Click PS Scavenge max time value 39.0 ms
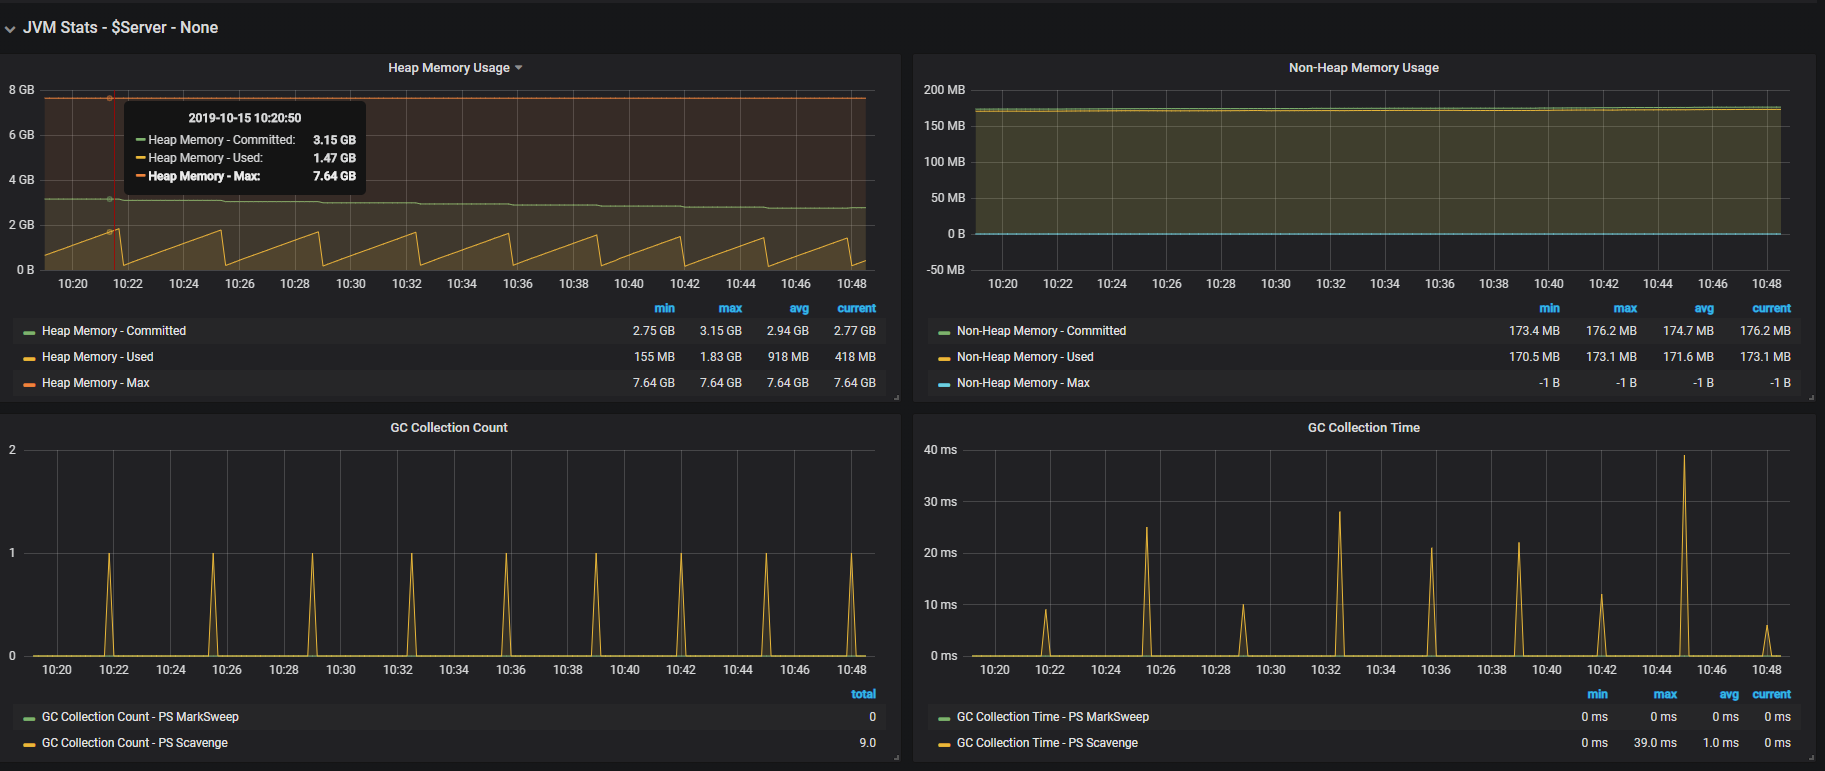The image size is (1825, 771). 1655,743
